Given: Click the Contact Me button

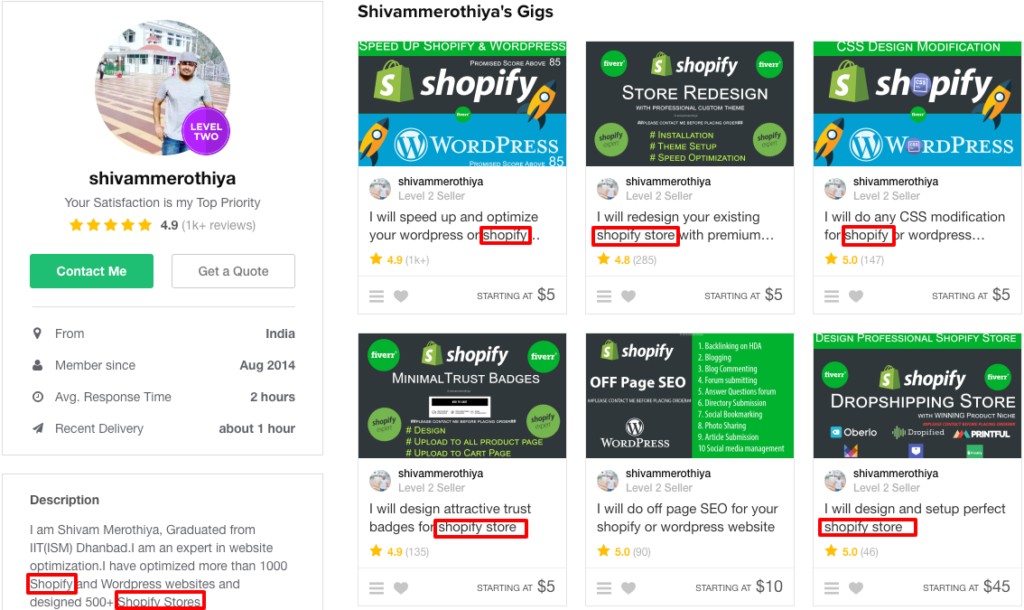Looking at the screenshot, I should [x=91, y=271].
